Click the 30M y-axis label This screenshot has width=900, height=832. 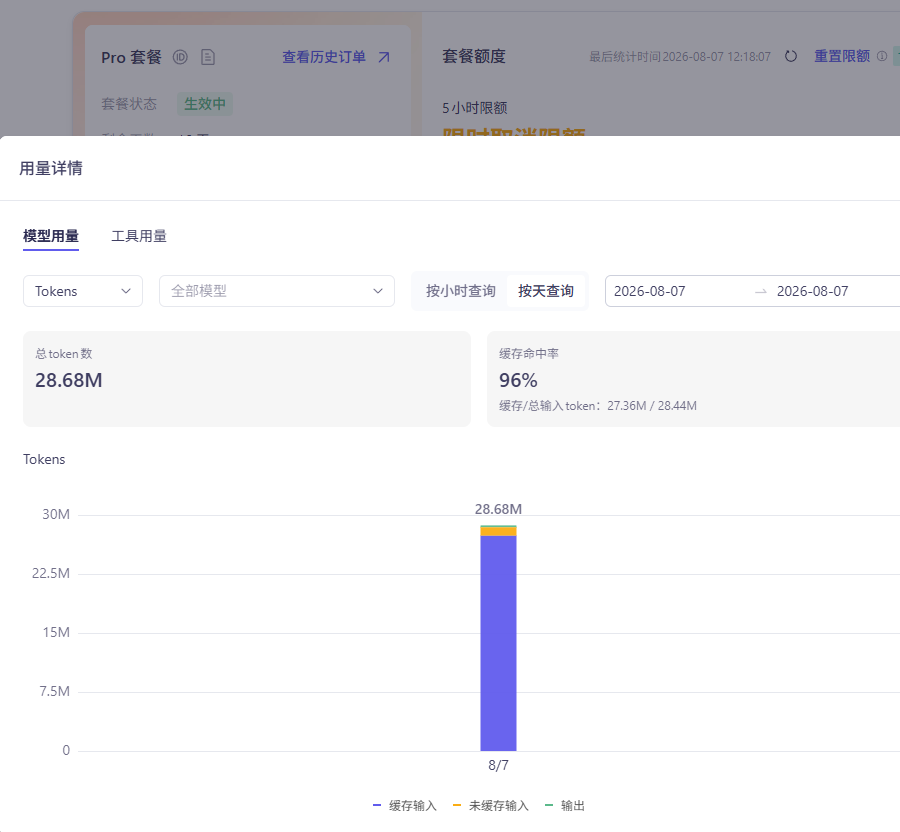point(56,515)
